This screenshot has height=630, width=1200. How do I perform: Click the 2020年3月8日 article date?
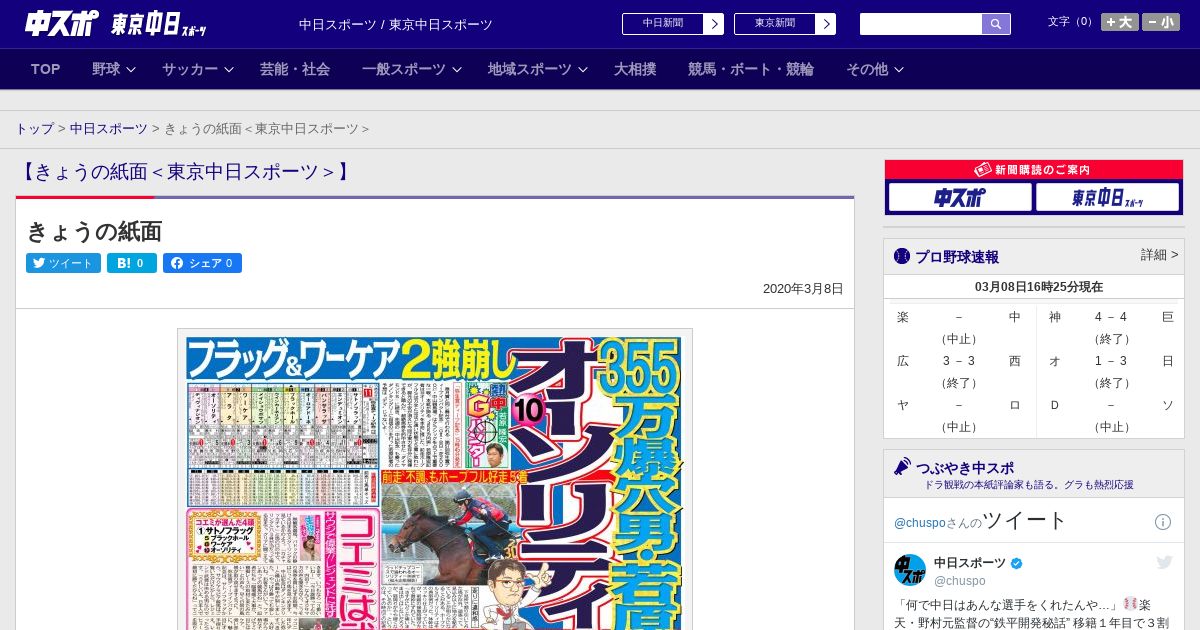803,289
